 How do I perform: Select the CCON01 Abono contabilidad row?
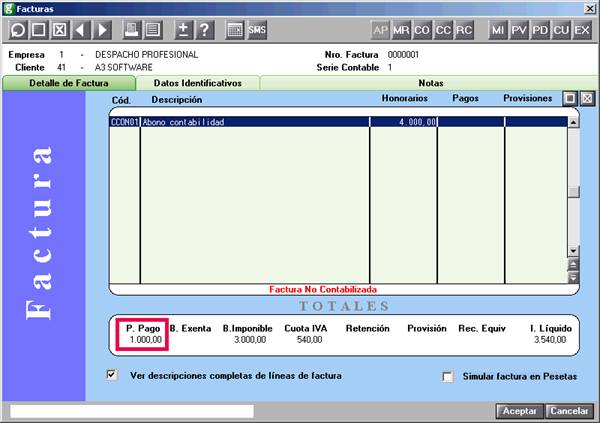338,122
